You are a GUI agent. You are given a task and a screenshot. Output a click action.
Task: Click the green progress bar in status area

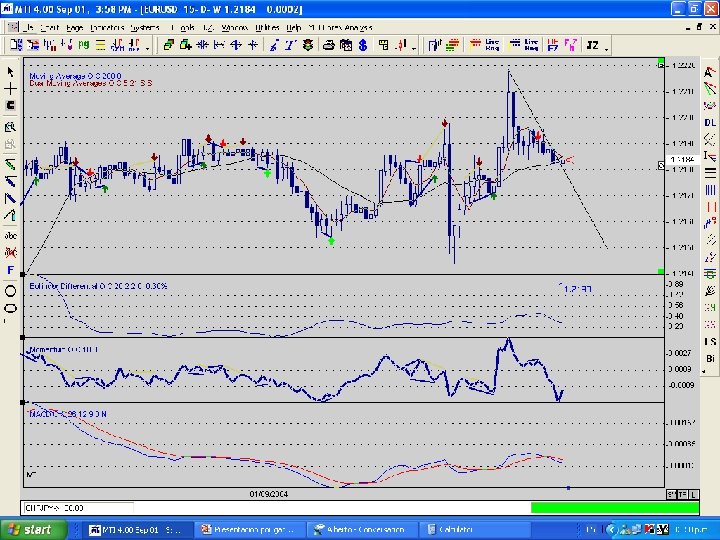615,507
